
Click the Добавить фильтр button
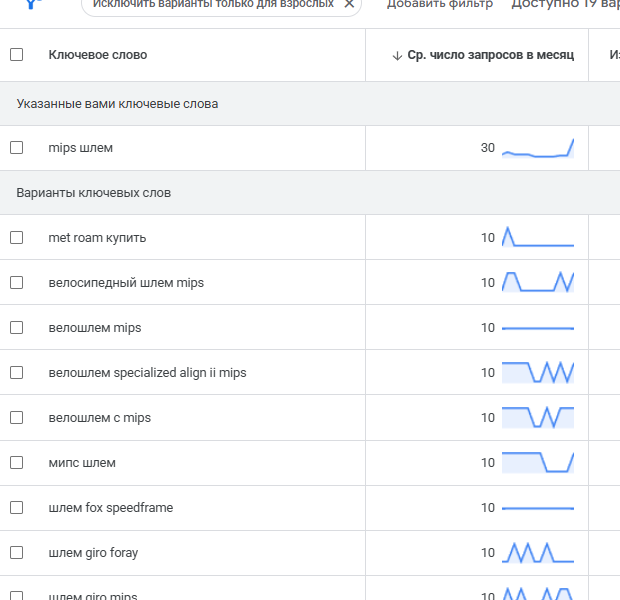(440, 4)
